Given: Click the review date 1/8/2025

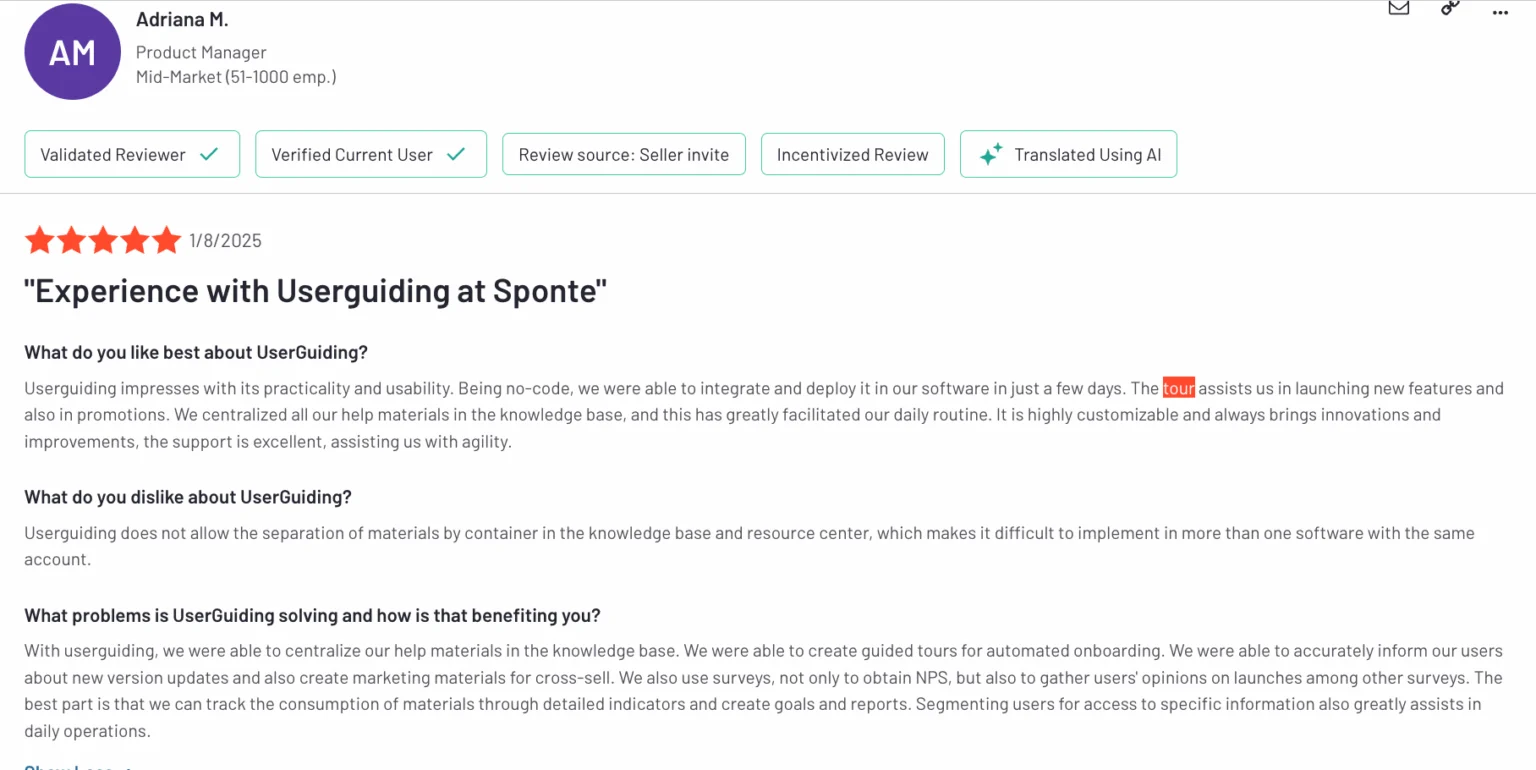Looking at the screenshot, I should 225,241.
